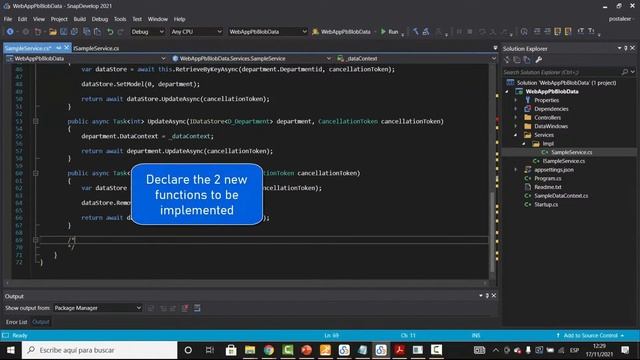Pin the SampleService.cs tab
Screen dimensions: 640x360
coord(58,48)
